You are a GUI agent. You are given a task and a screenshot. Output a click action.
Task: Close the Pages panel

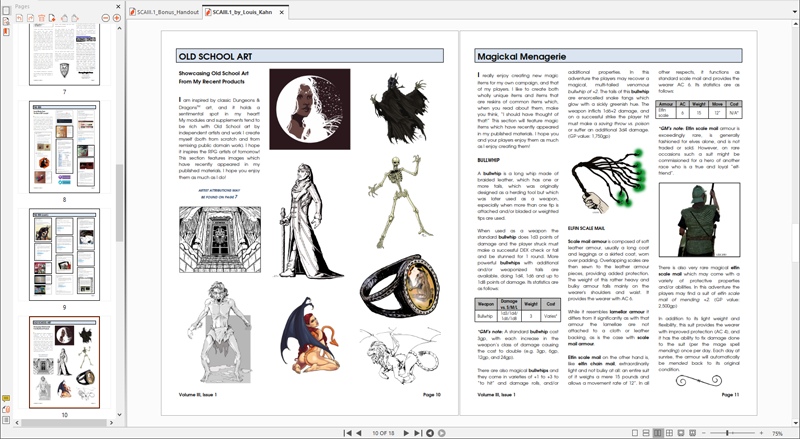117,5
